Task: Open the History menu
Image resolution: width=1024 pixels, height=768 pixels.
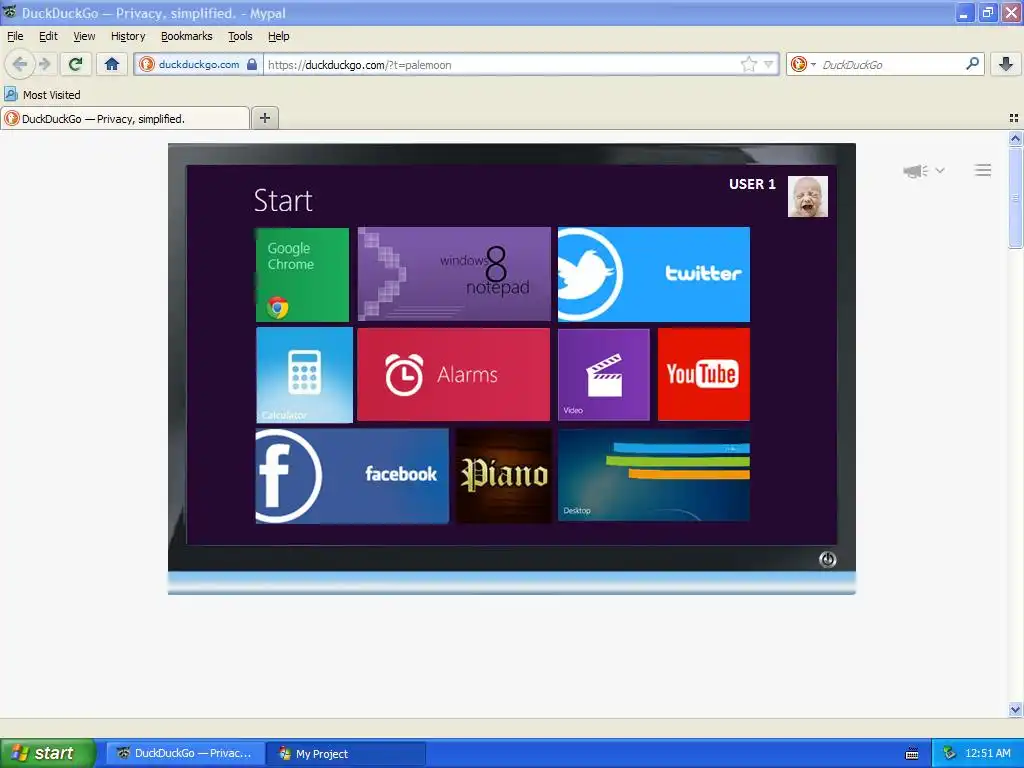Action: coord(128,36)
